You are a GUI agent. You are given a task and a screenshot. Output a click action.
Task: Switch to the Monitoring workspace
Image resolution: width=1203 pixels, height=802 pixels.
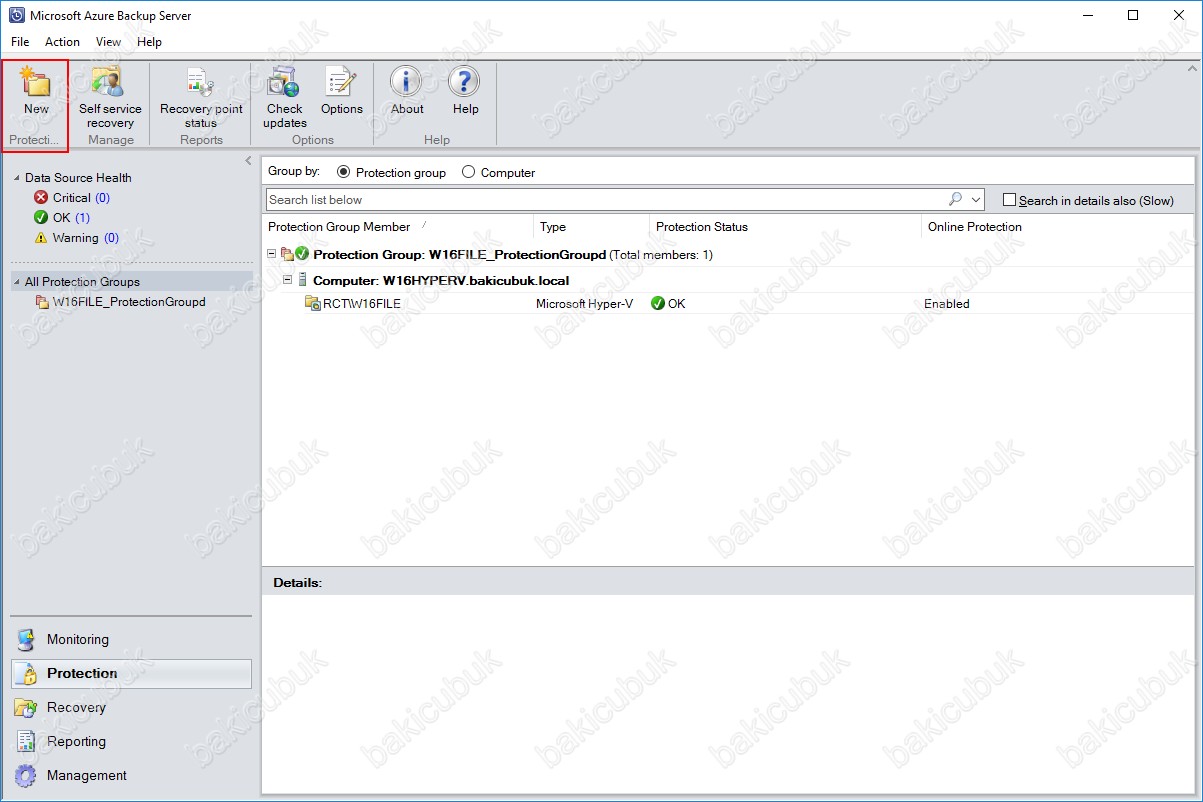131,639
